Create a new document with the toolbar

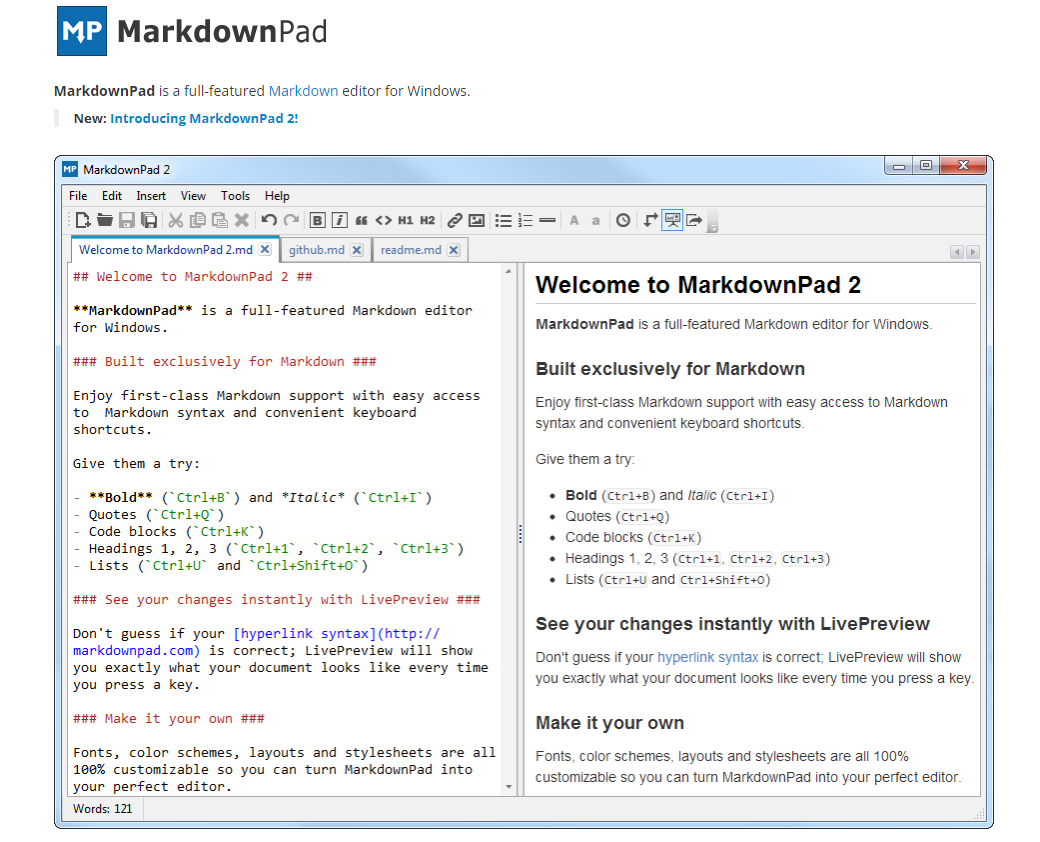tap(83, 220)
